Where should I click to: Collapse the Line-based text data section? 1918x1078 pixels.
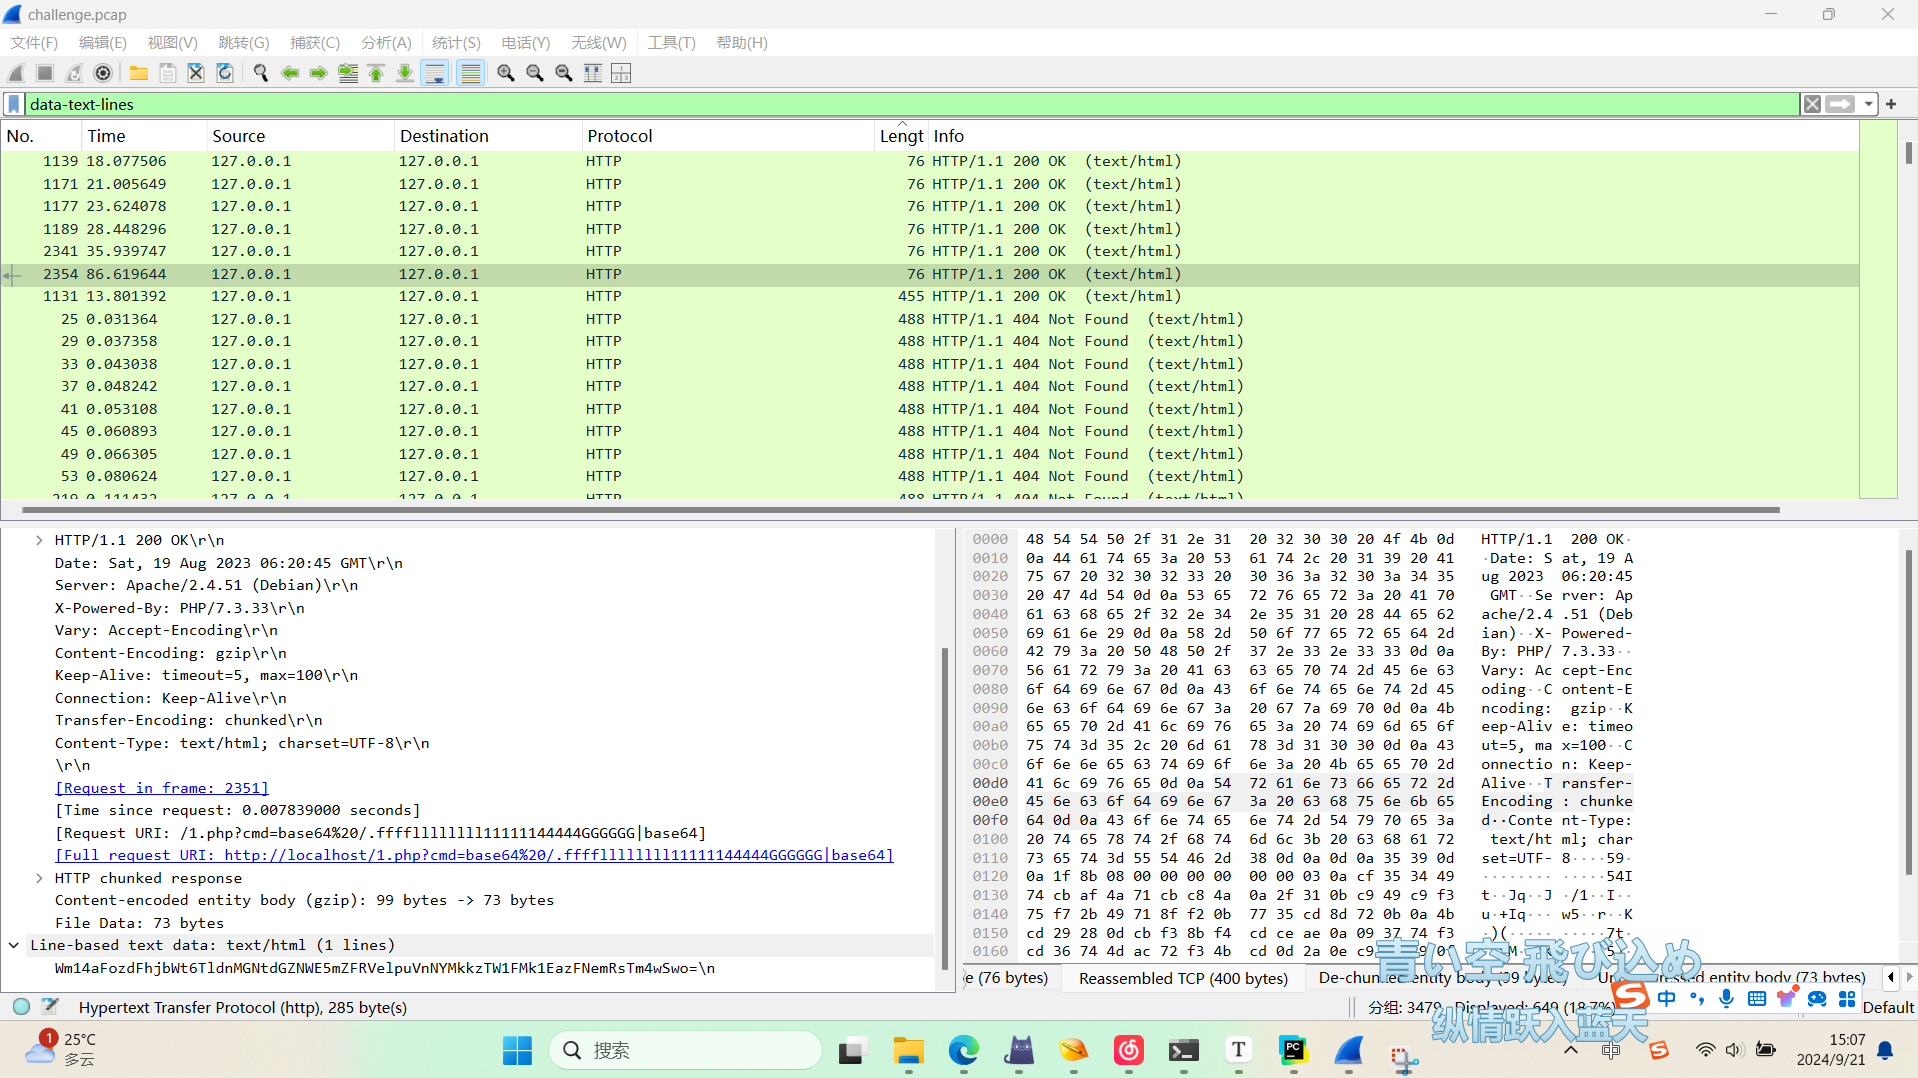[x=14, y=945]
